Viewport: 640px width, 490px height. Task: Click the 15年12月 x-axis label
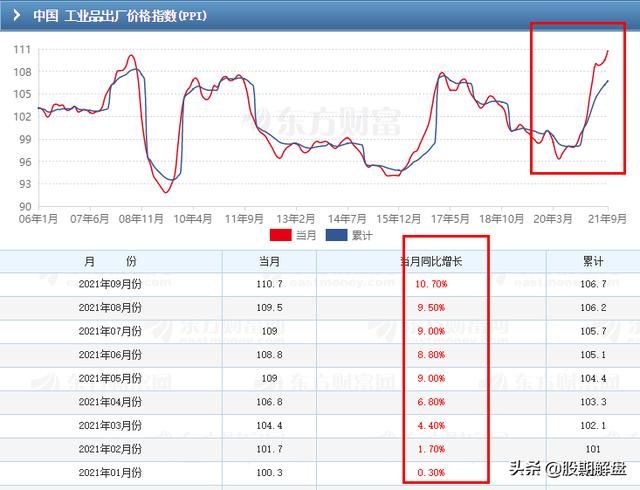pos(397,217)
